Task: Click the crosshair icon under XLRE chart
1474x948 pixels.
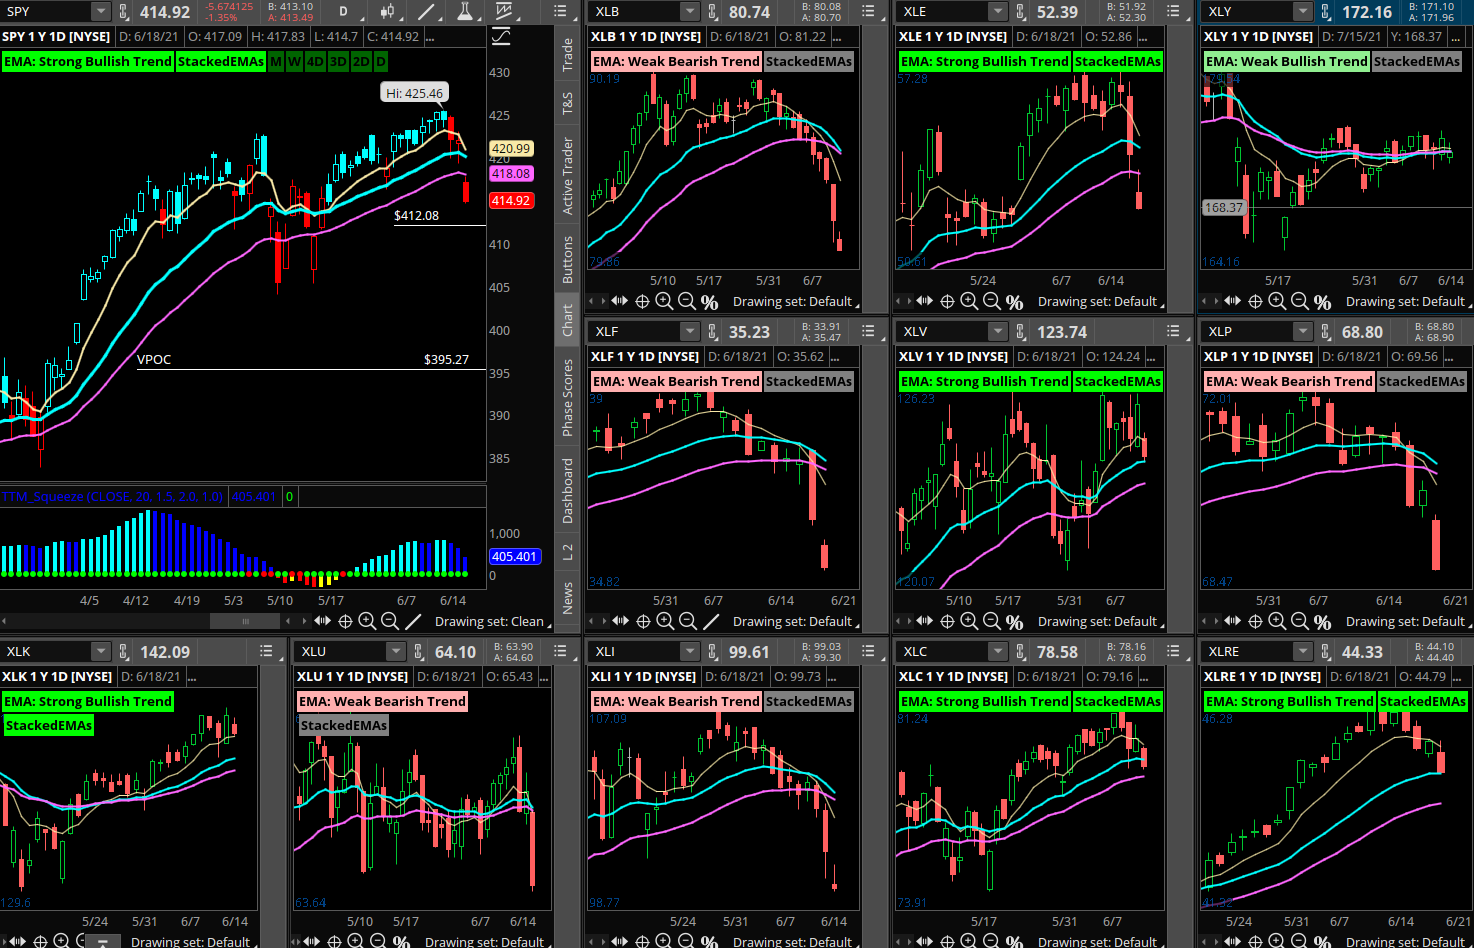Action: coord(1255,941)
